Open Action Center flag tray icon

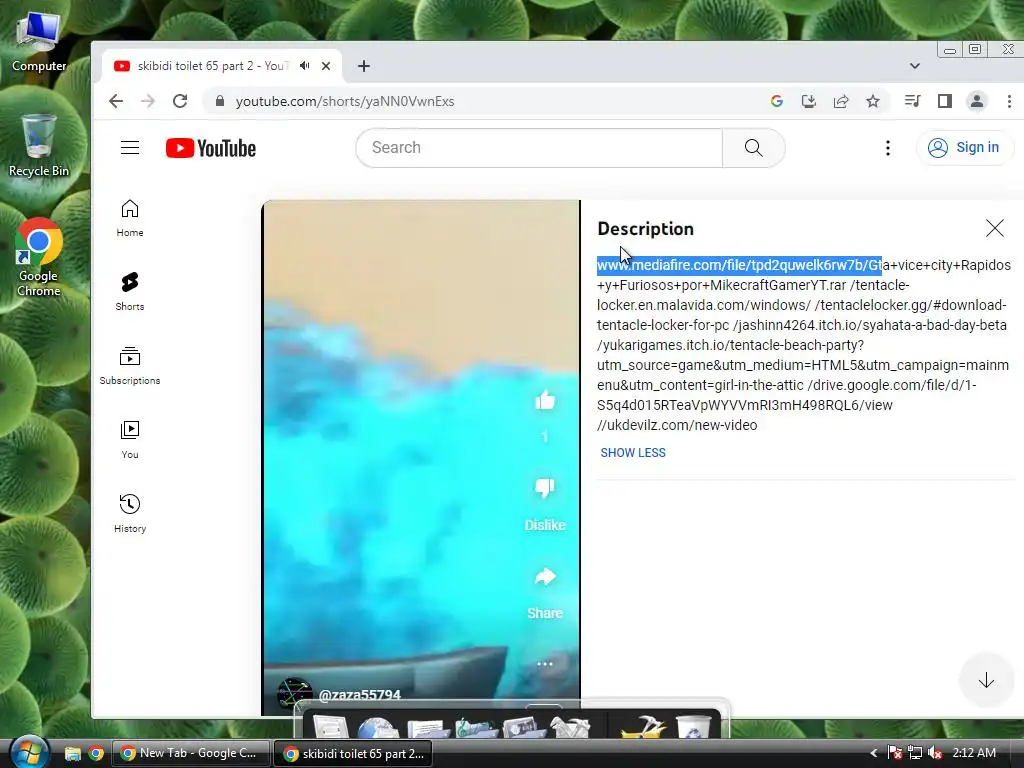click(x=895, y=753)
